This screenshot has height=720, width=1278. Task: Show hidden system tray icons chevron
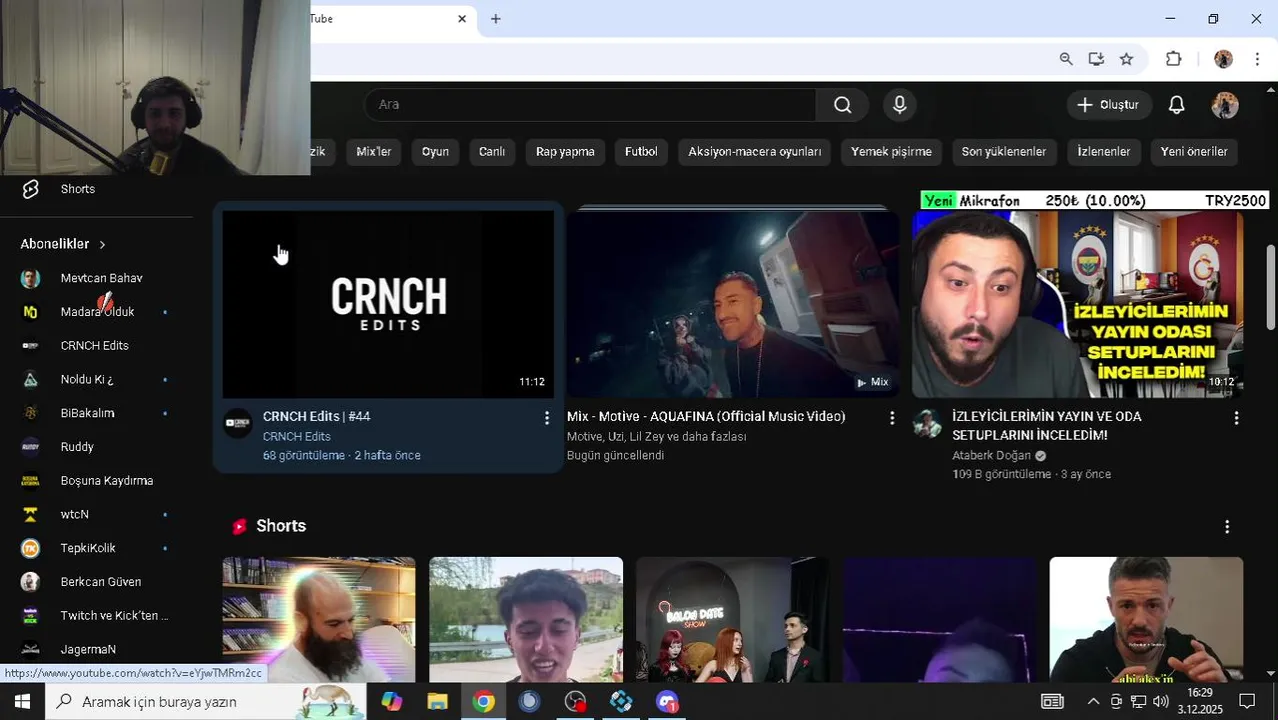pyautogui.click(x=1093, y=702)
